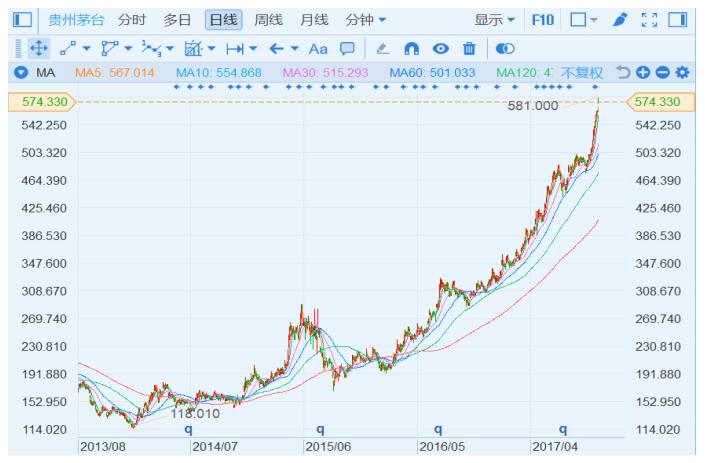The width and height of the screenshot is (705, 463).
Task: Select the eraser tool
Action: 383,49
